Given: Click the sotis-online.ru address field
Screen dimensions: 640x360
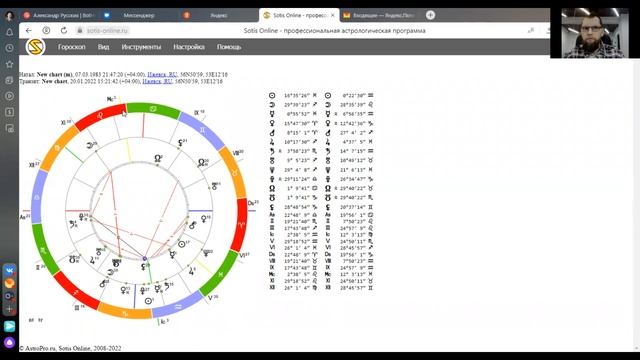Looking at the screenshot, I should [107, 31].
